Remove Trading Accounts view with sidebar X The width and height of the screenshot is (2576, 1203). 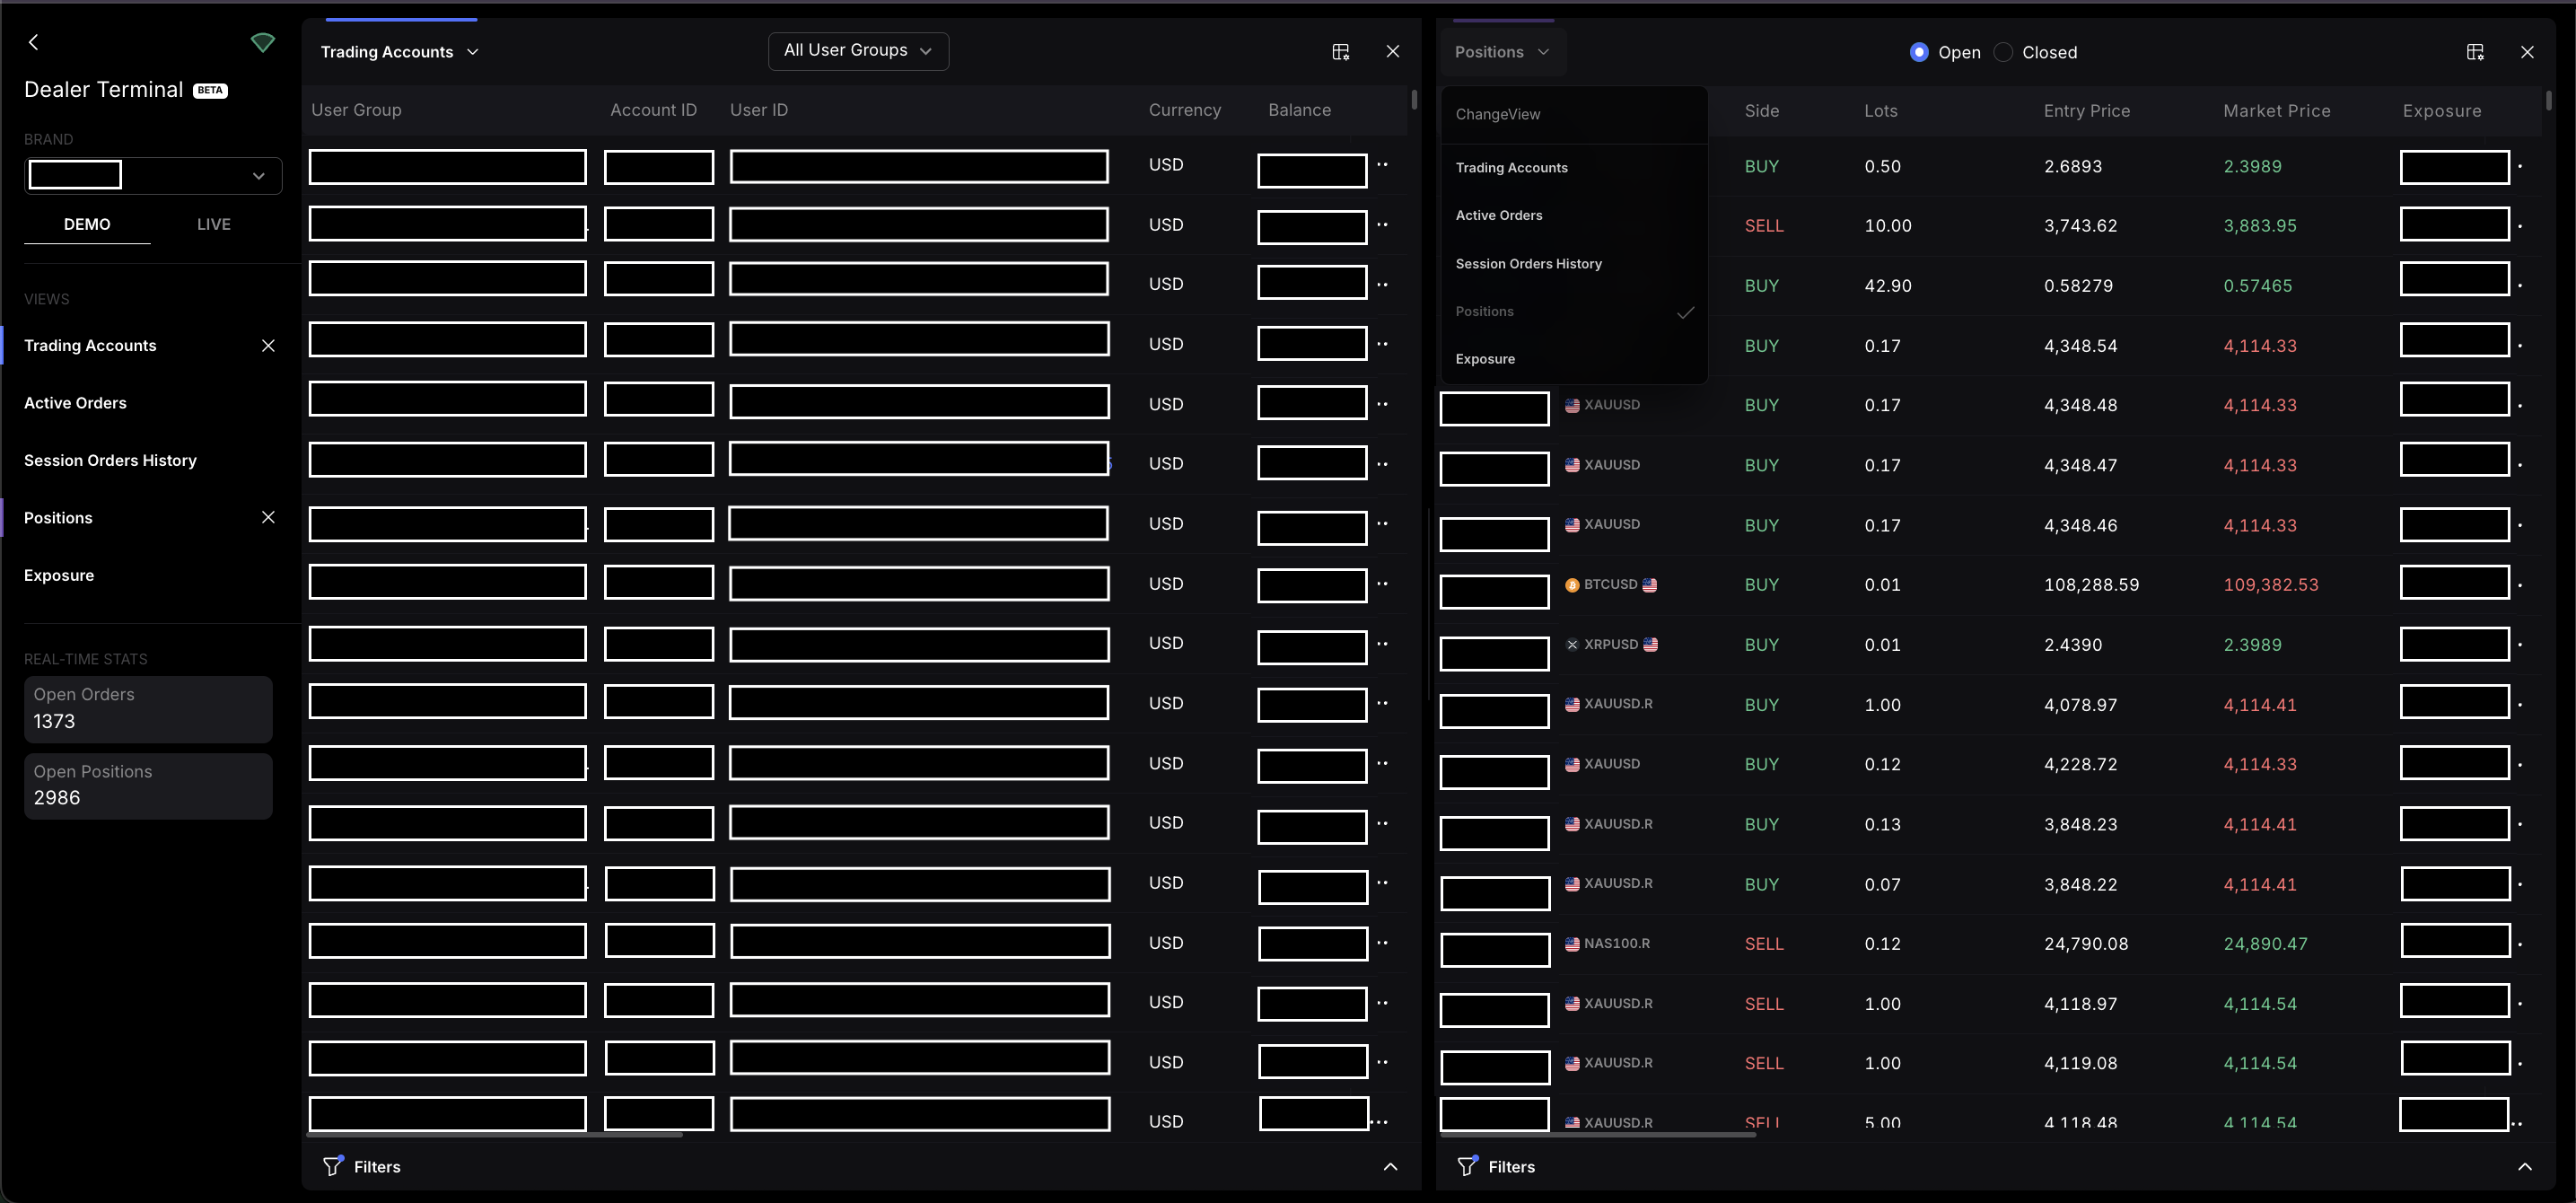[x=268, y=346]
